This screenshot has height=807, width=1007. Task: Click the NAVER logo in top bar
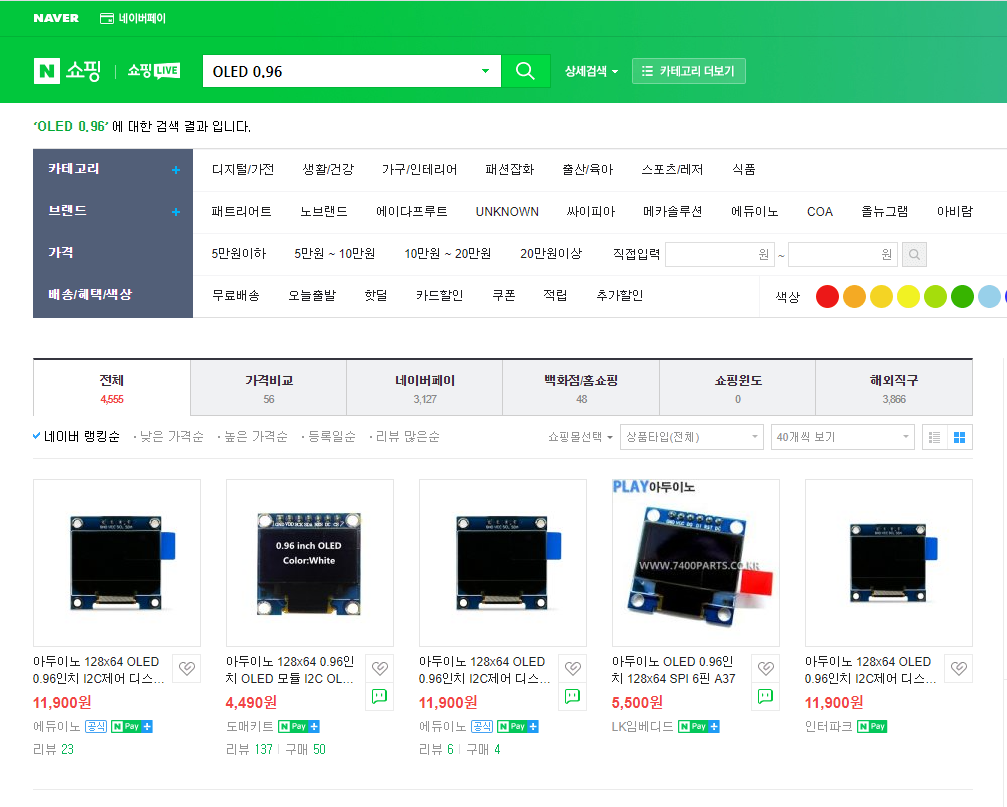tap(56, 18)
